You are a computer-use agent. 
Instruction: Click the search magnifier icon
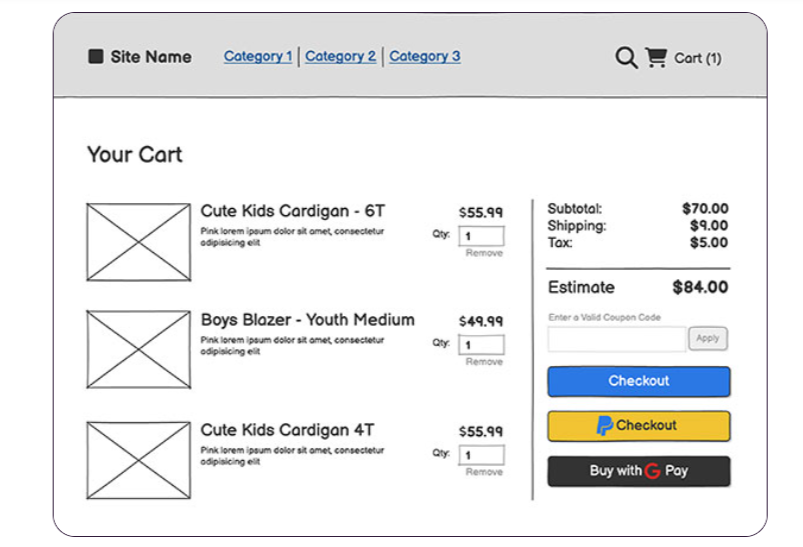[626, 58]
